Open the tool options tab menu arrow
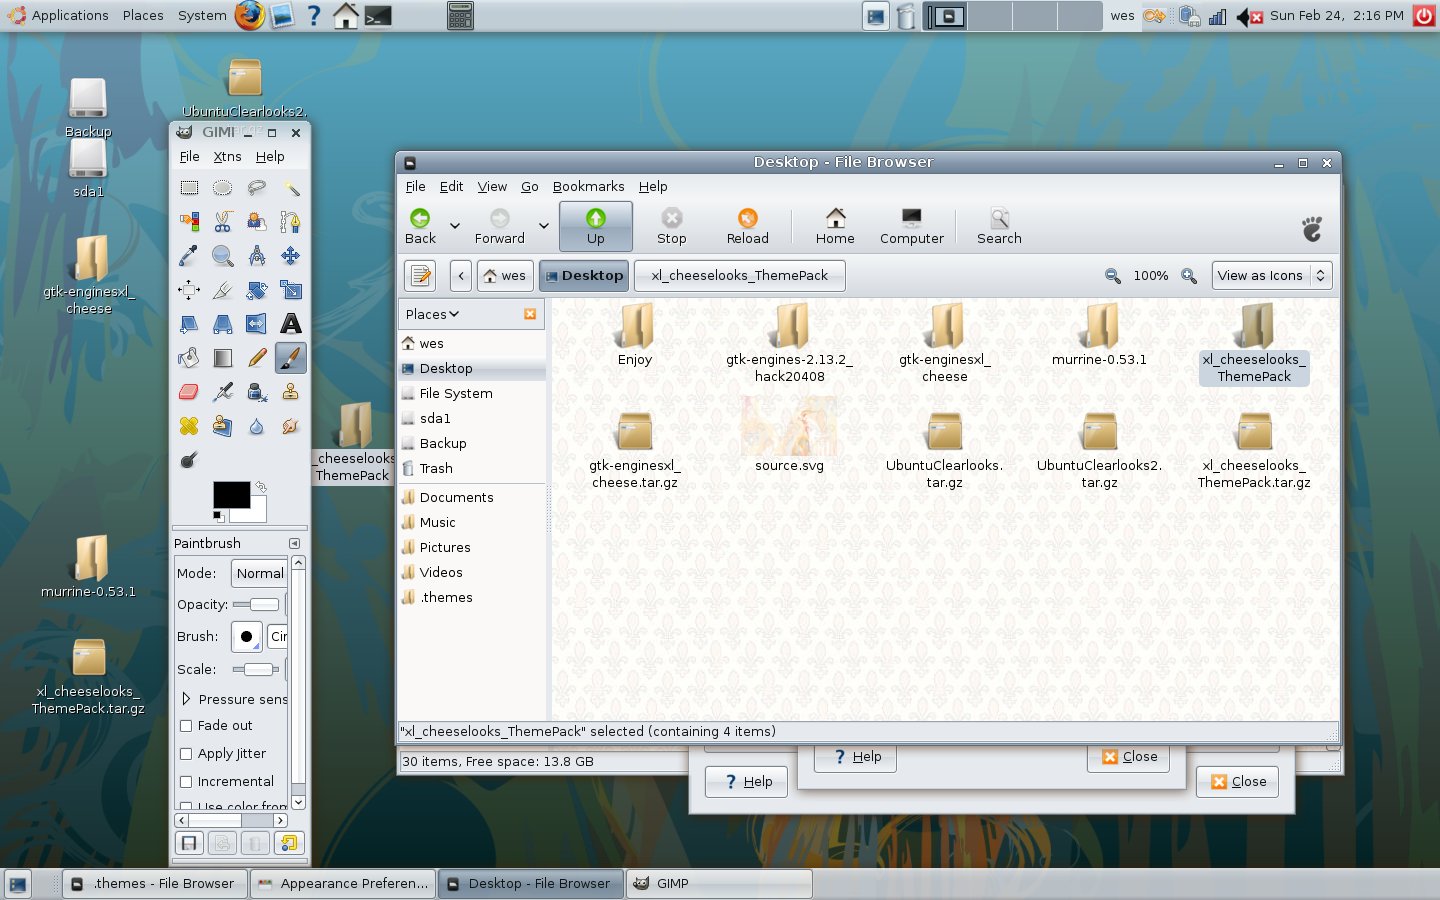Screen dimensions: 1440x900 [x=294, y=543]
